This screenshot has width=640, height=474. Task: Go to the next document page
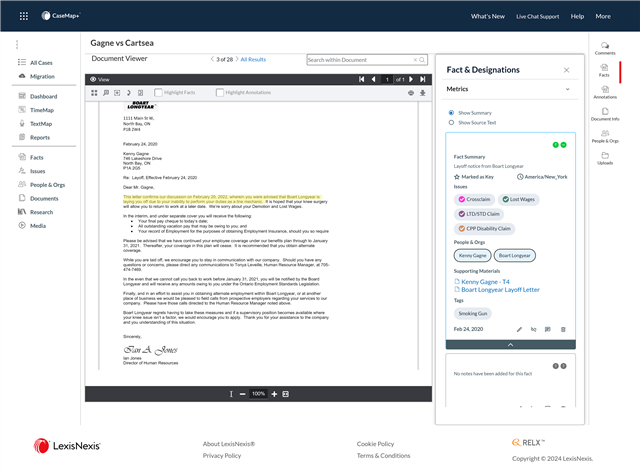411,79
